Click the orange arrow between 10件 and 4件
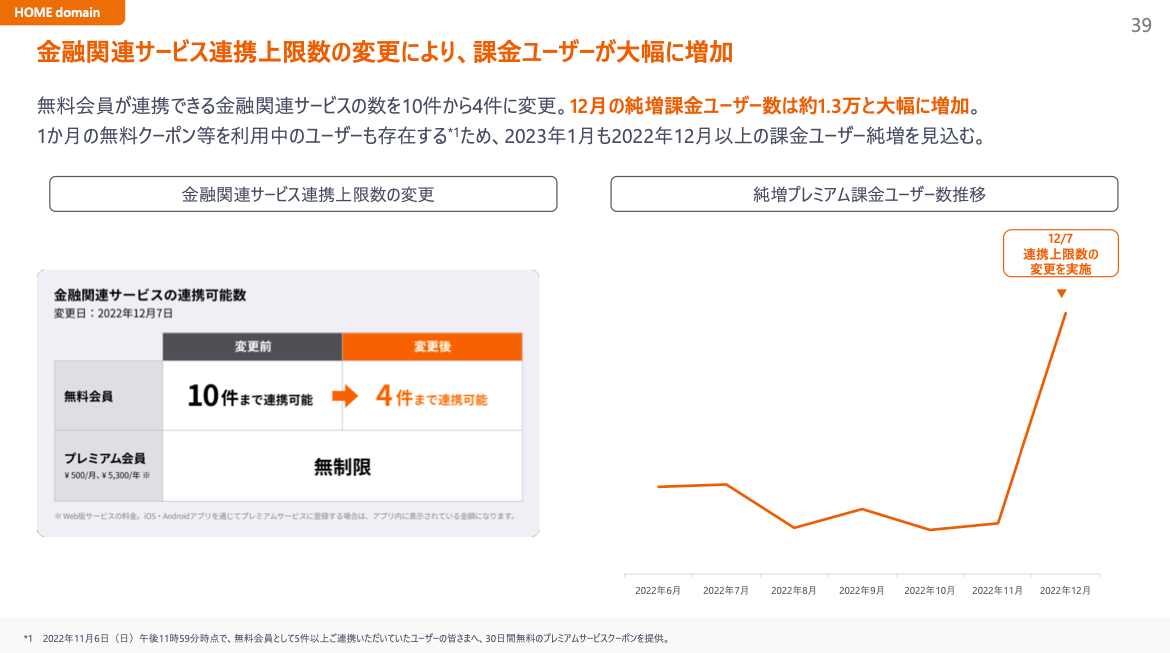Viewport: 1170px width, 653px height. 344,396
